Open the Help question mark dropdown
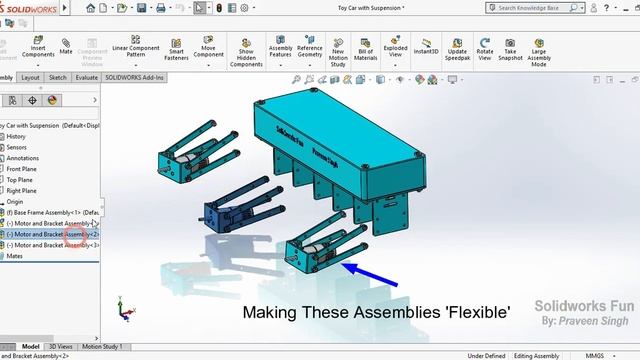This screenshot has height=360, width=640. 616,8
